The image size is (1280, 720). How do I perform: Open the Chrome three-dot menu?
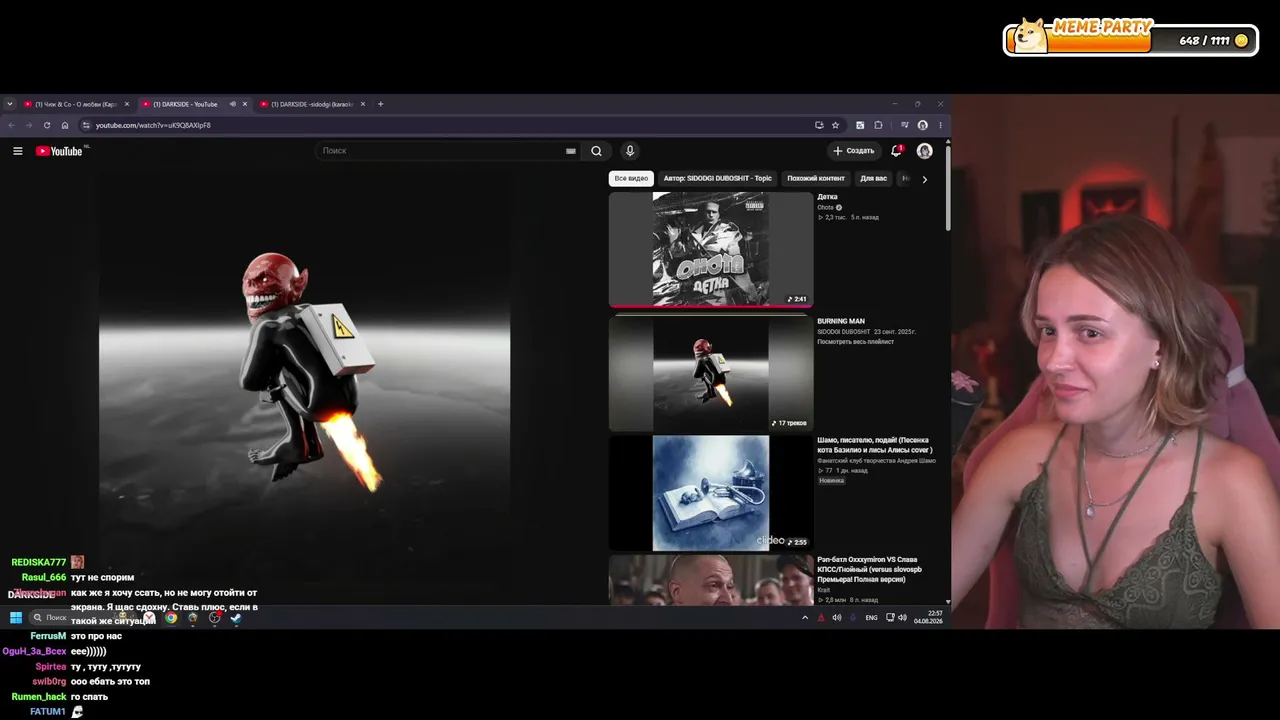pyautogui.click(x=940, y=125)
